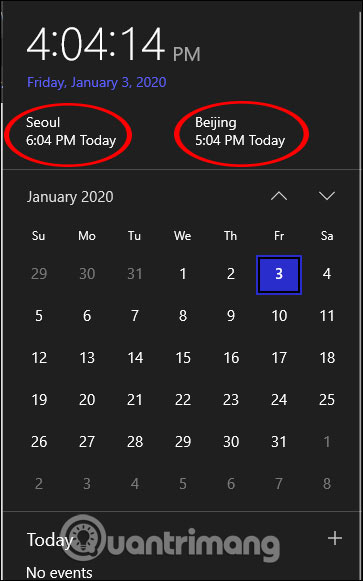Click the Today agenda heading
Screen dimensions: 363x581
pos(50,540)
